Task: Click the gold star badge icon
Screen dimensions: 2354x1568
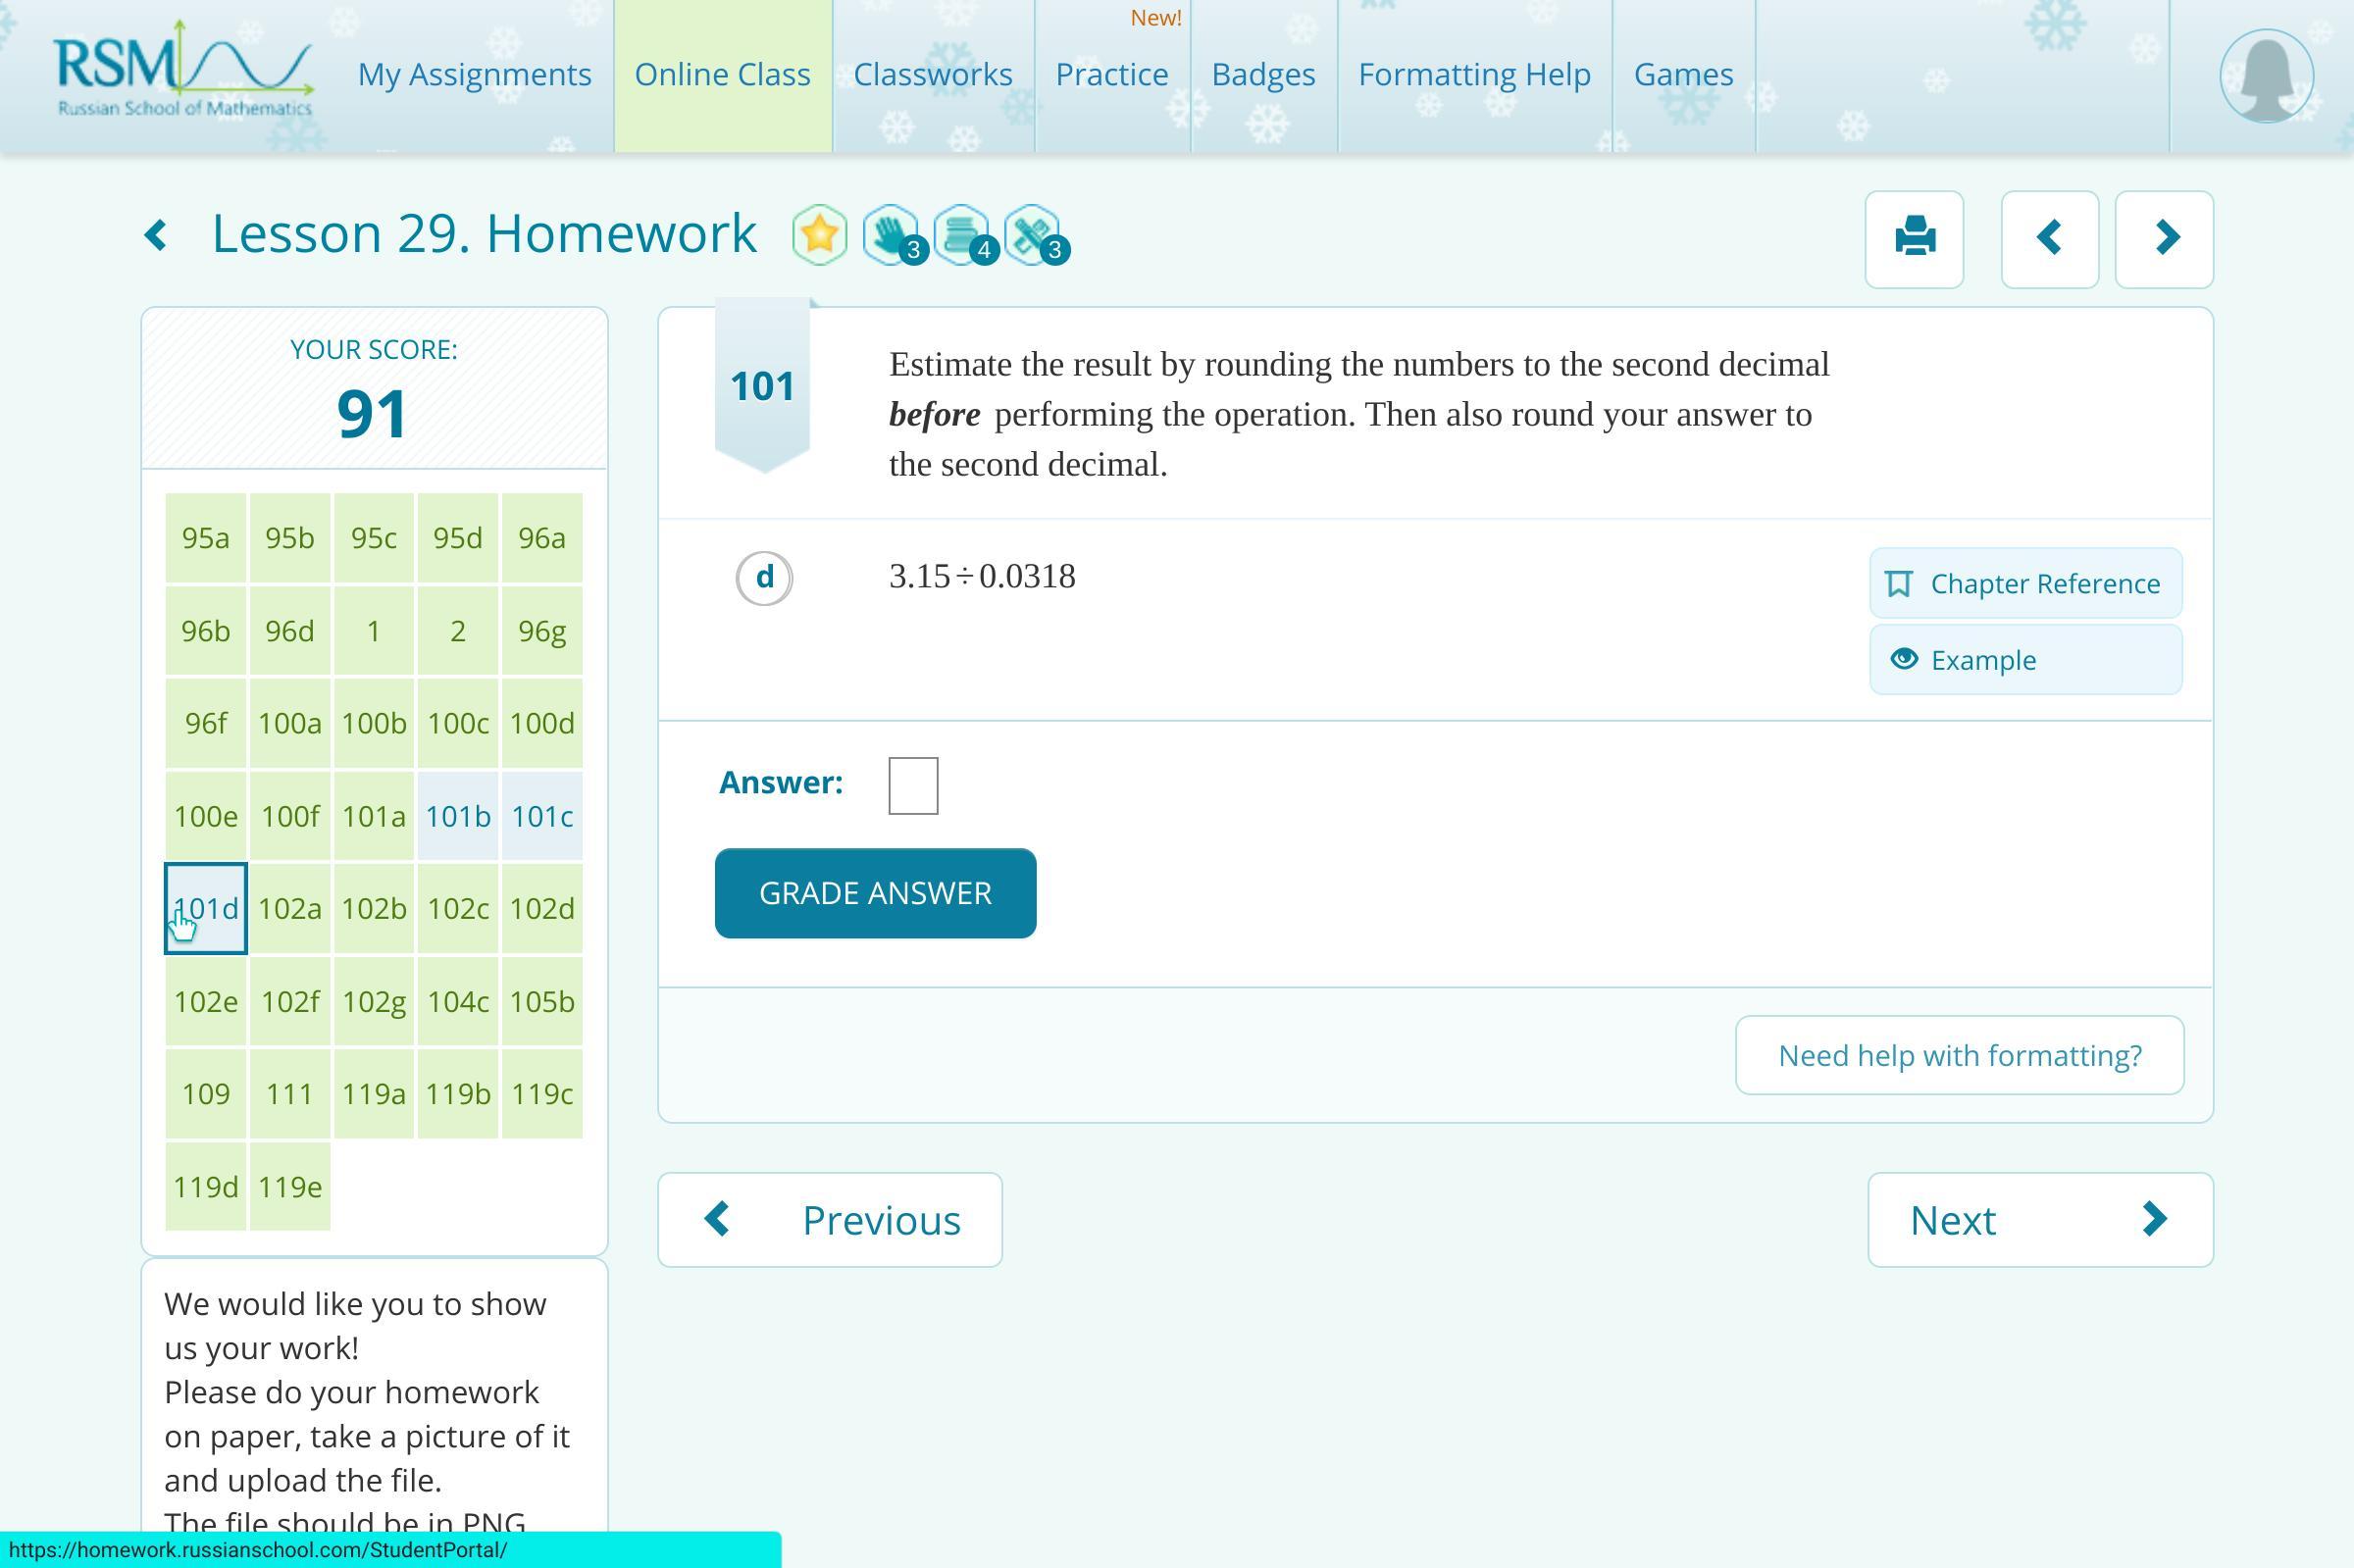Action: click(x=819, y=236)
